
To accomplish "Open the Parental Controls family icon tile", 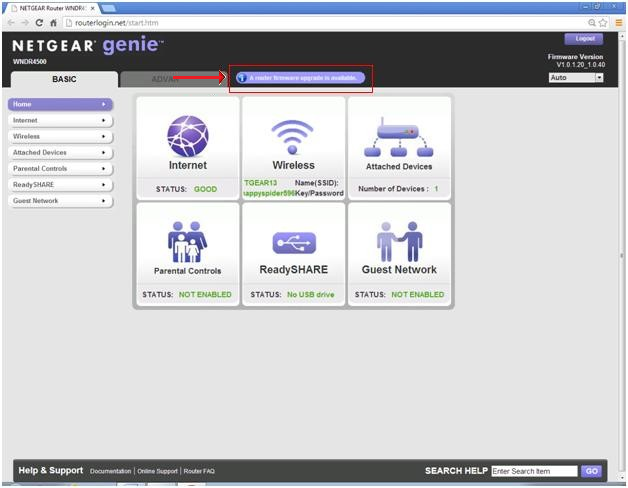I will click(x=188, y=254).
